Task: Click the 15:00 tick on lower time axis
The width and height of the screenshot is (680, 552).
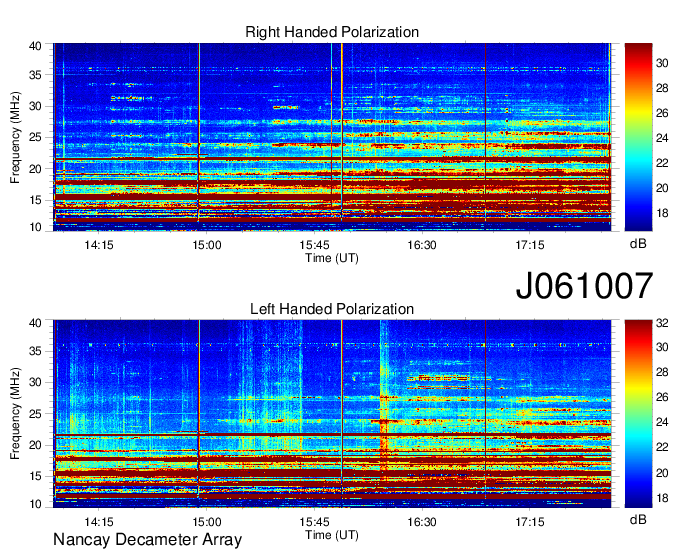Action: [x=207, y=522]
